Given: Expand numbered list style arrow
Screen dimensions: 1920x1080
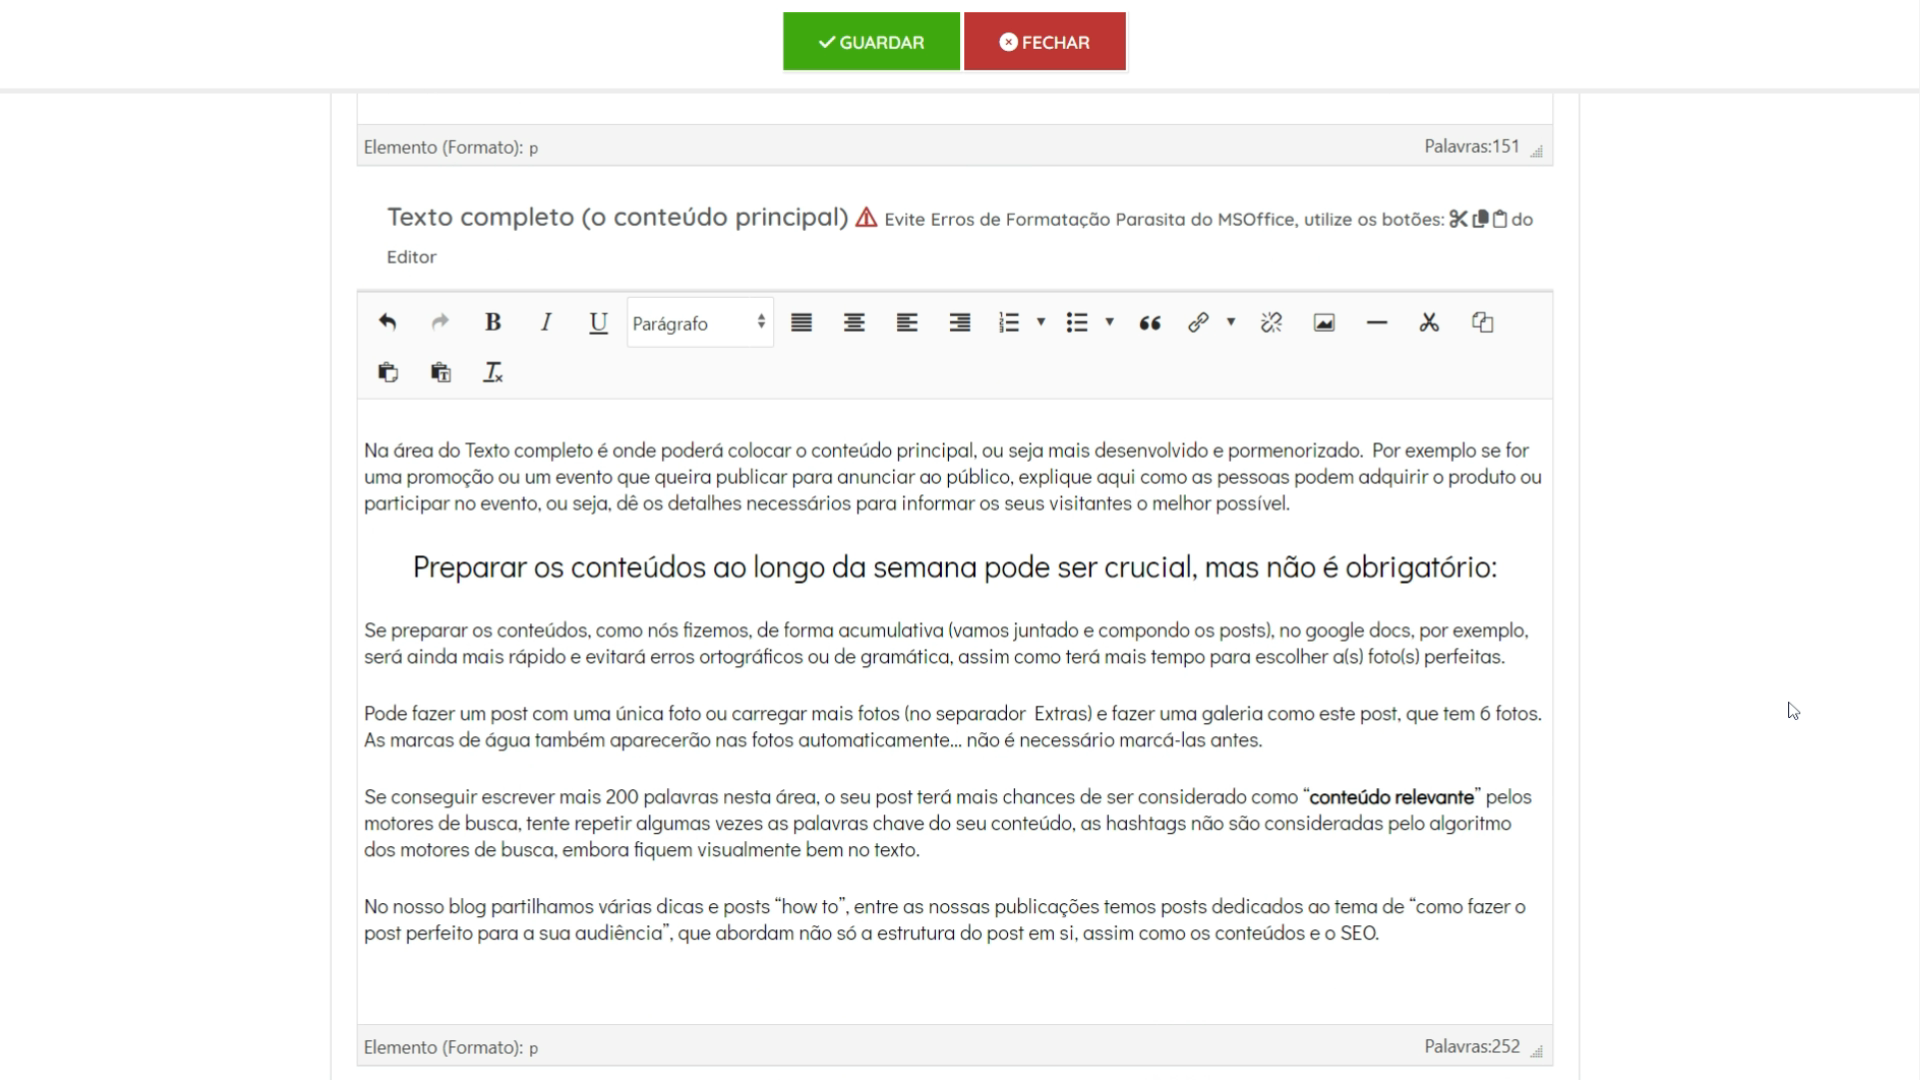Looking at the screenshot, I should pos(1041,322).
